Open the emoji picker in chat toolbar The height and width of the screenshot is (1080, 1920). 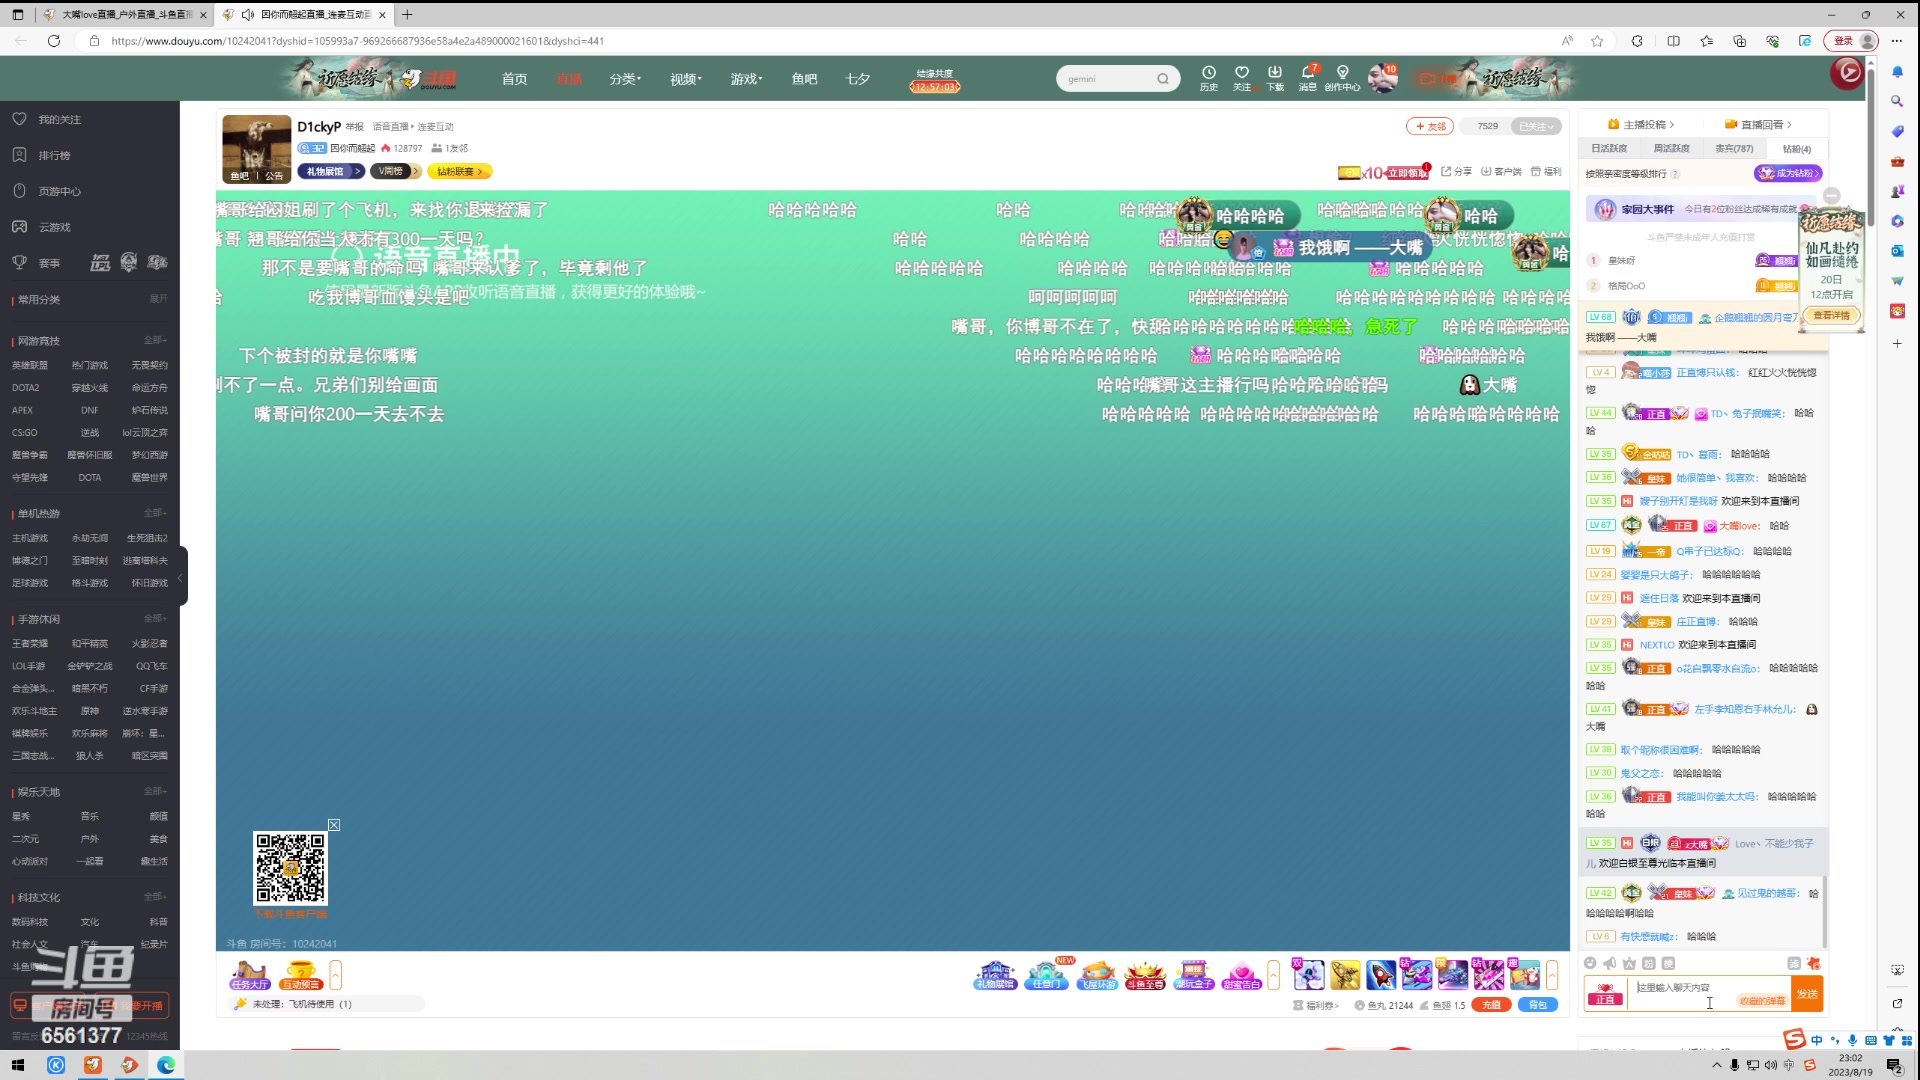coord(1590,963)
